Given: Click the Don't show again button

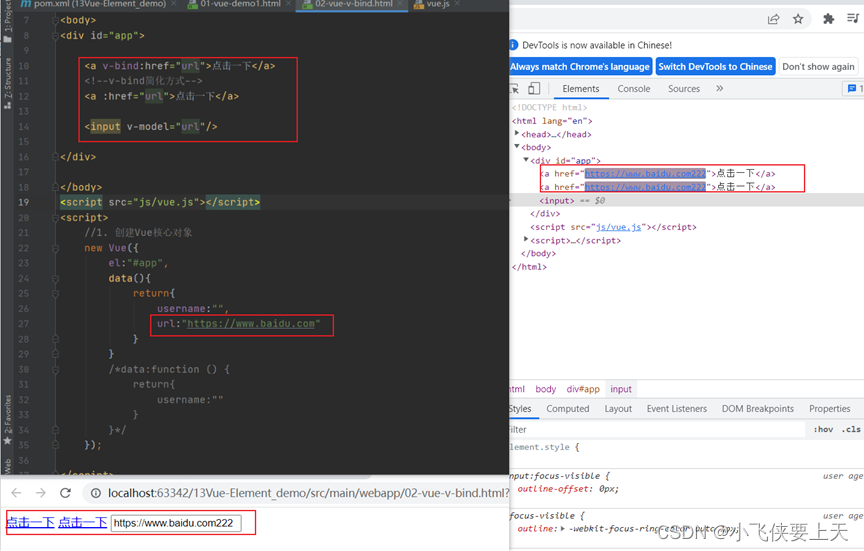Looking at the screenshot, I should pos(818,67).
